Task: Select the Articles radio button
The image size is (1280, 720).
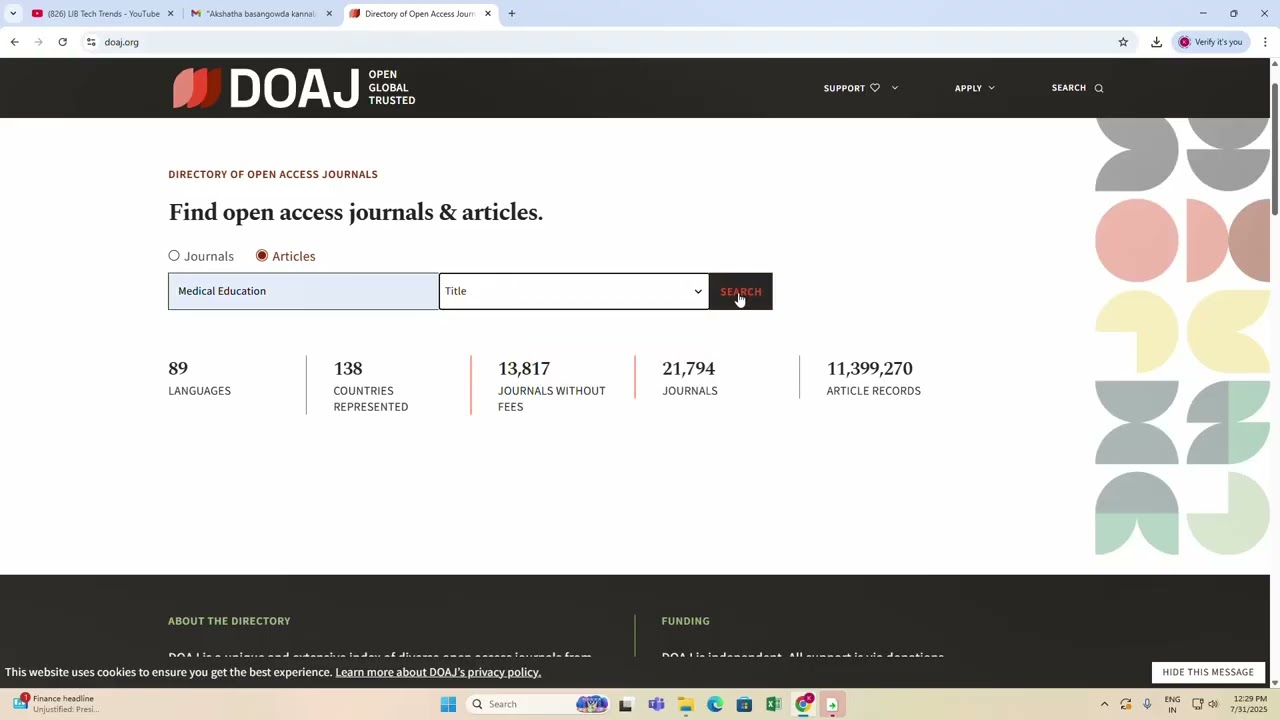Action: (x=262, y=256)
